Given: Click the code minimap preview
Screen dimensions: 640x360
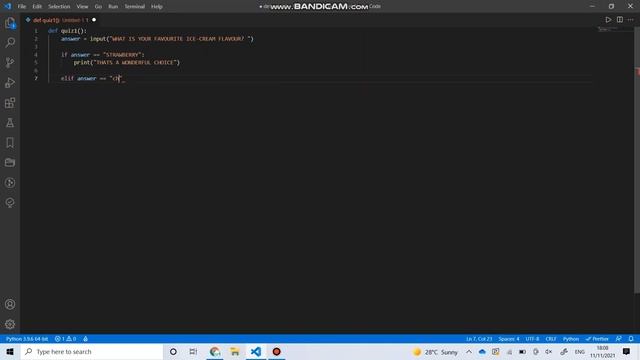Looking at the screenshot, I should [x=608, y=29].
